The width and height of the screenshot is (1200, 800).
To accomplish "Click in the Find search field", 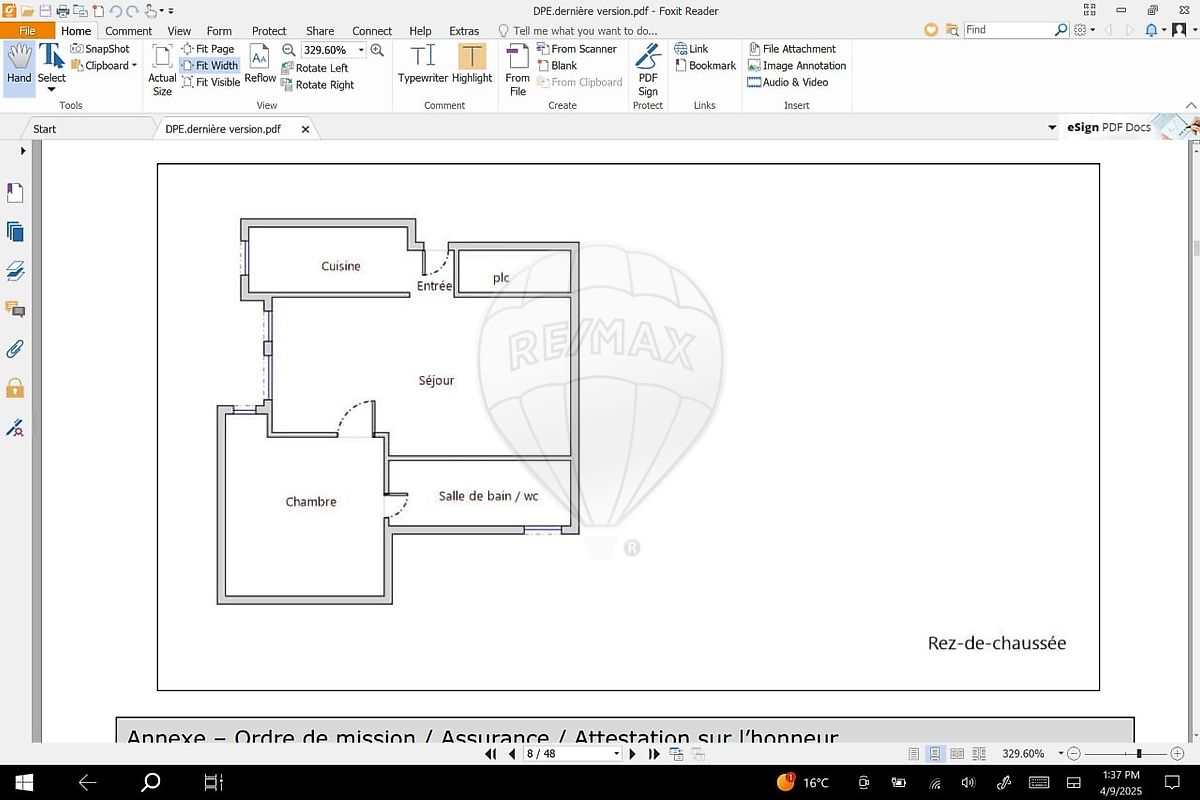I will pyautogui.click(x=1008, y=30).
